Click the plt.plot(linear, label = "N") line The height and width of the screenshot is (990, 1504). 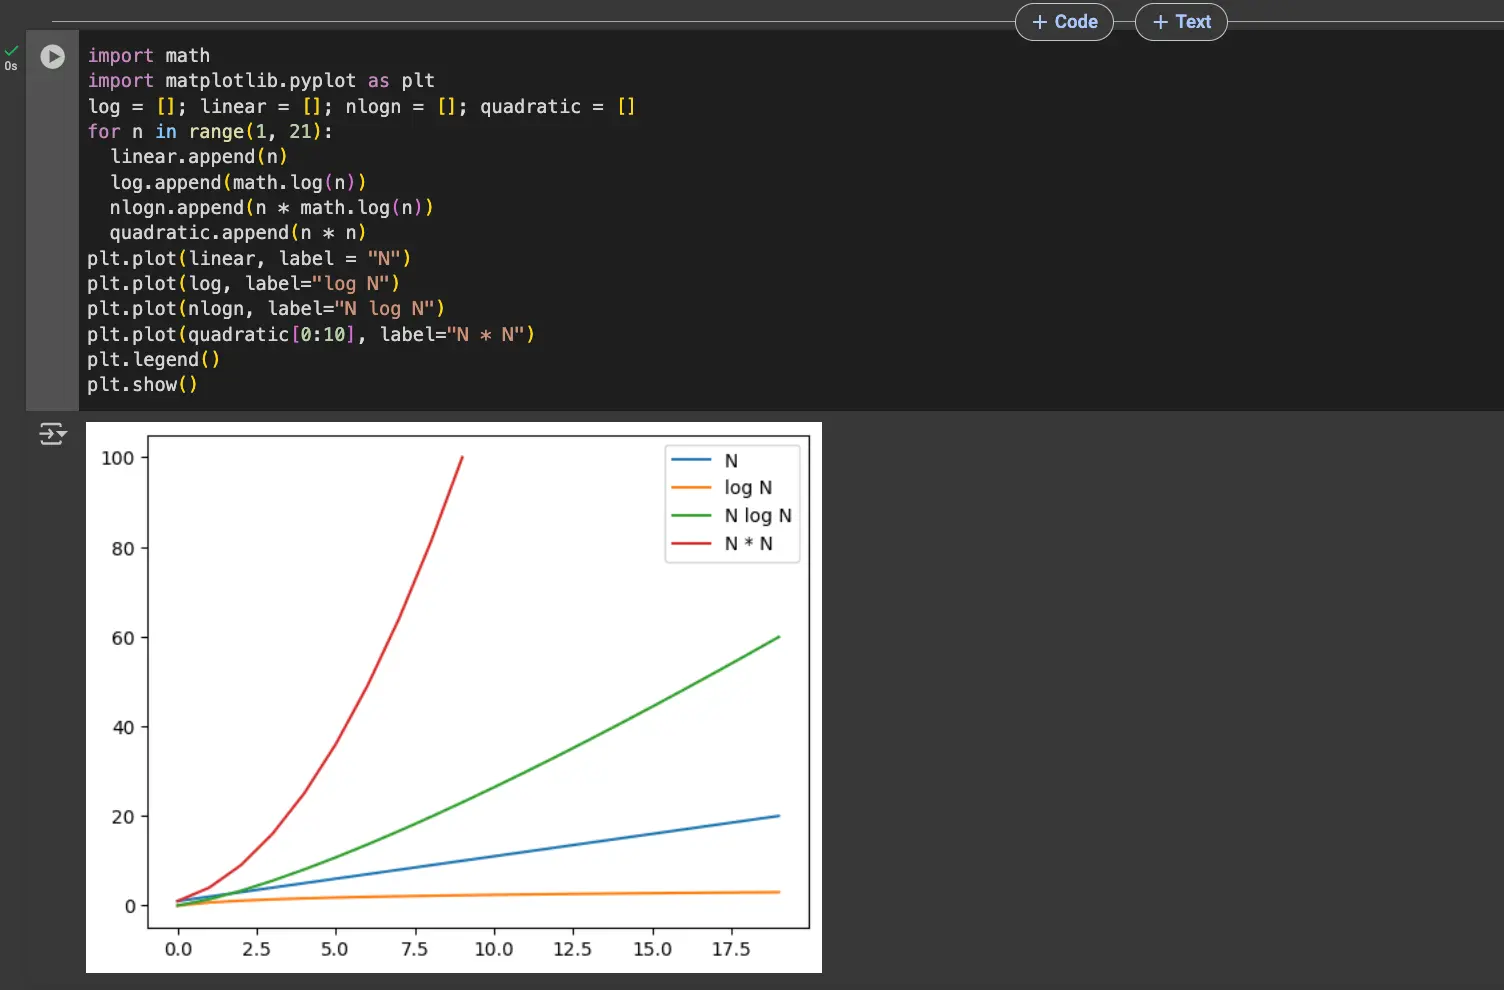point(249,259)
